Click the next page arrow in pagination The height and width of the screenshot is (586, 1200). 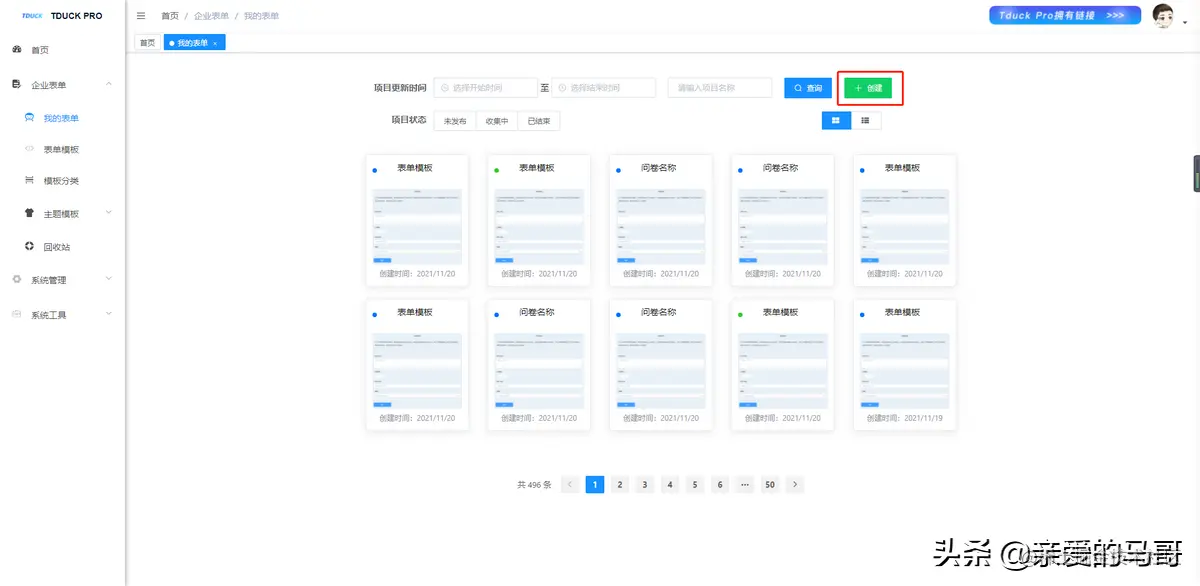[794, 484]
